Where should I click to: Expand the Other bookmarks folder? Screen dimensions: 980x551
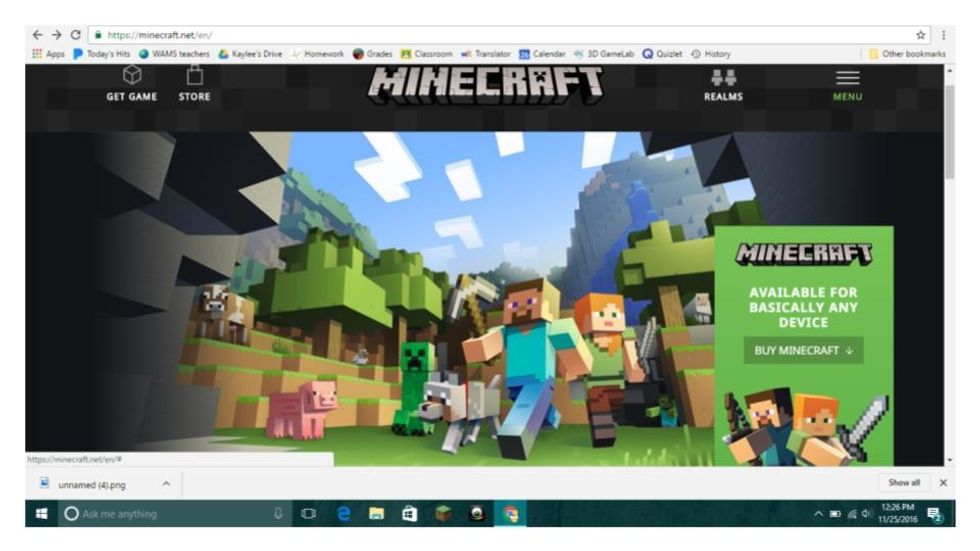[x=908, y=54]
